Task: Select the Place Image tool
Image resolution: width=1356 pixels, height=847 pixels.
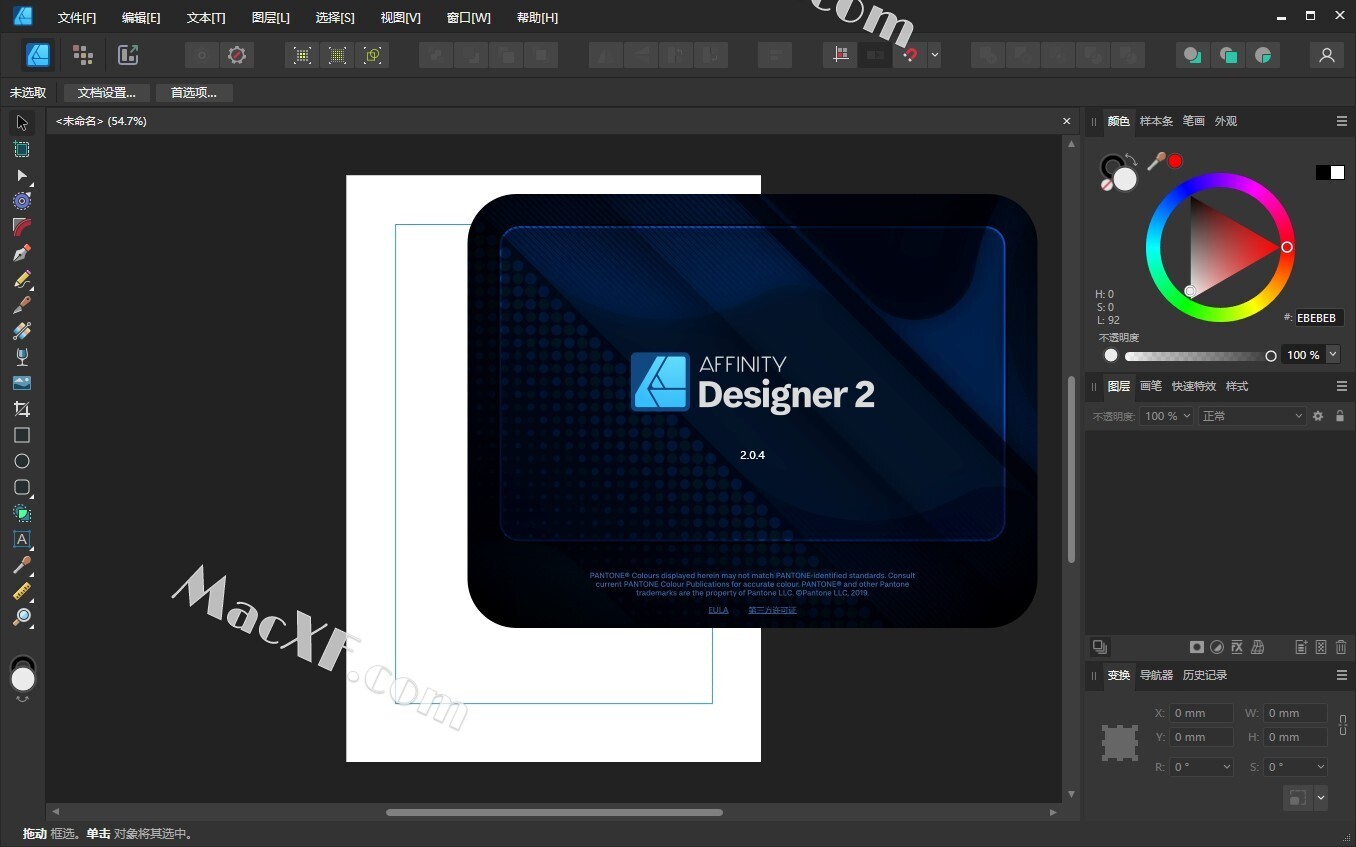Action: 22,383
